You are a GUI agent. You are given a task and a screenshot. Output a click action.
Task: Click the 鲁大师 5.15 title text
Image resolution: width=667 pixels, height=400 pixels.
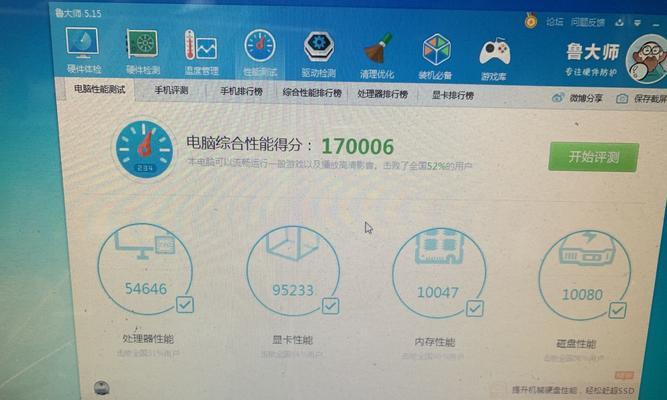pyautogui.click(x=78, y=13)
